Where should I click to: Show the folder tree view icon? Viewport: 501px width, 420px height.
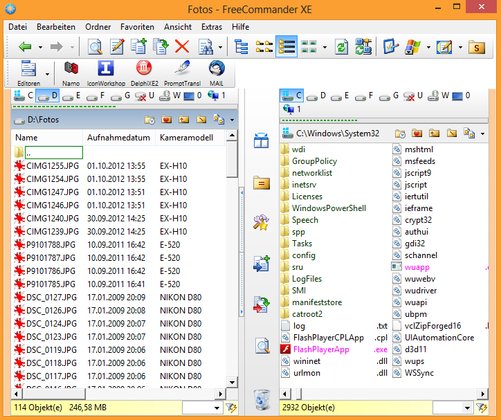tap(241, 47)
